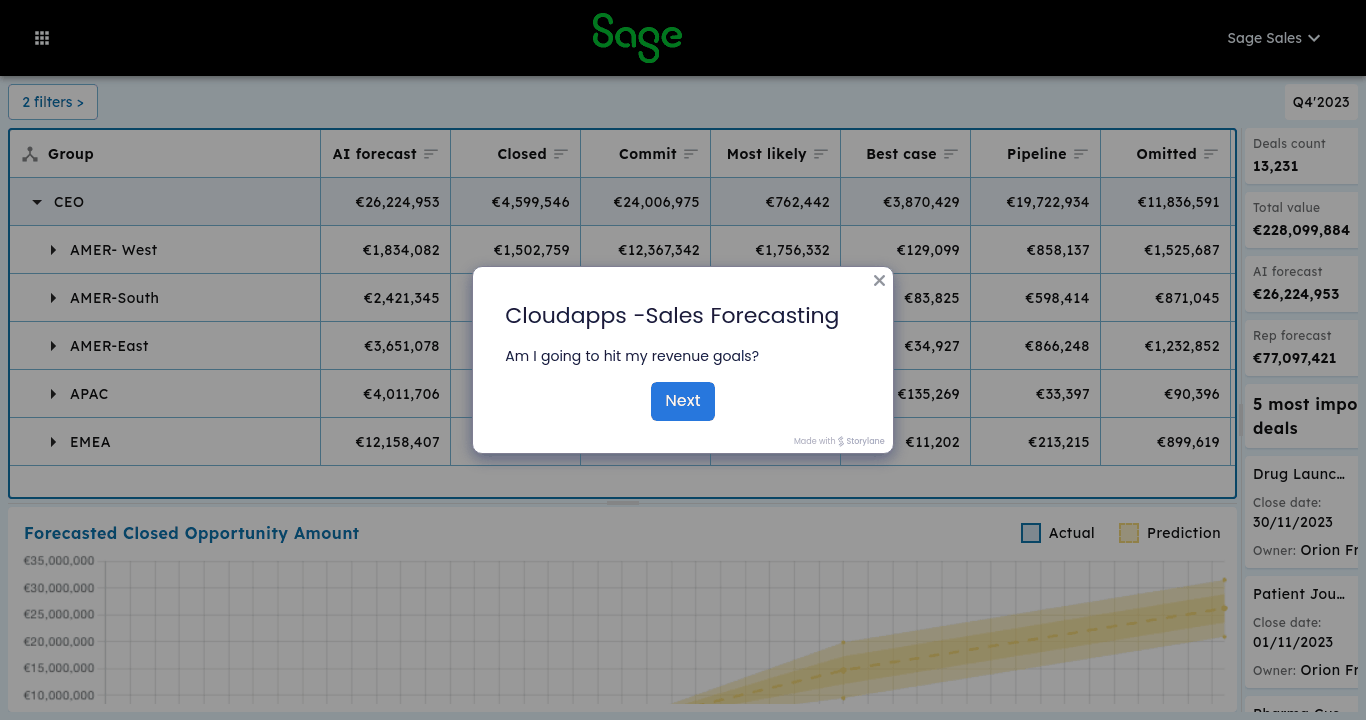Screen dimensions: 1366x720
Task: Click AMER- West Commit €12,367,342
Action: [x=646, y=250]
